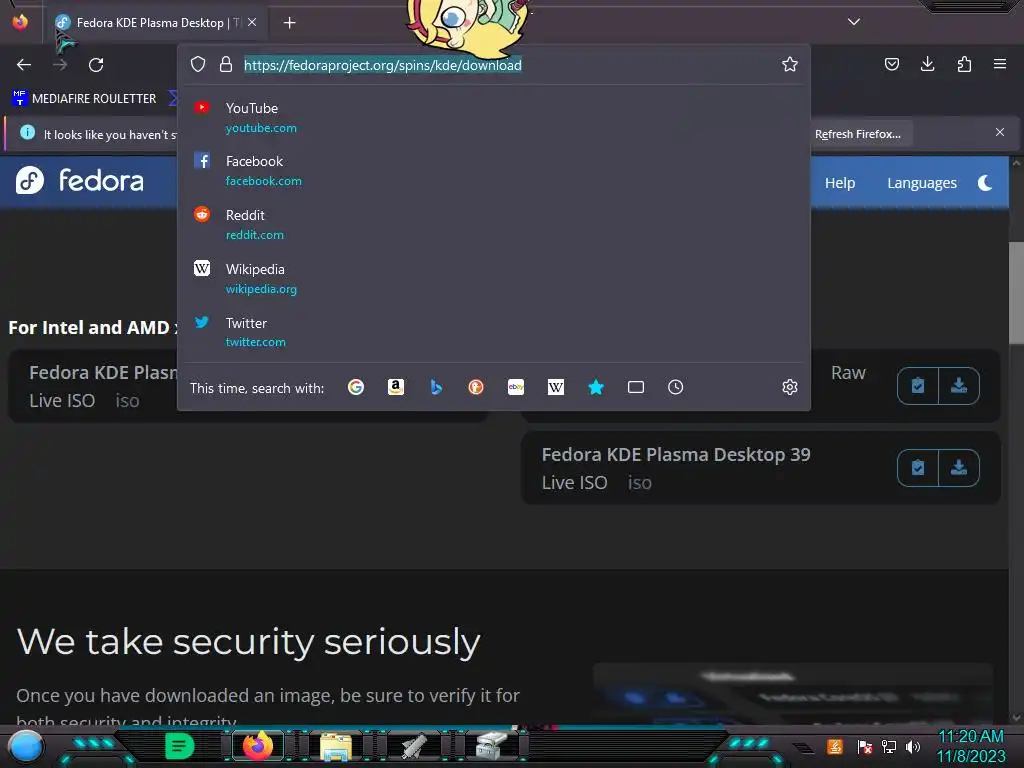Open the Languages menu
This screenshot has height=768, width=1024.
coord(921,183)
